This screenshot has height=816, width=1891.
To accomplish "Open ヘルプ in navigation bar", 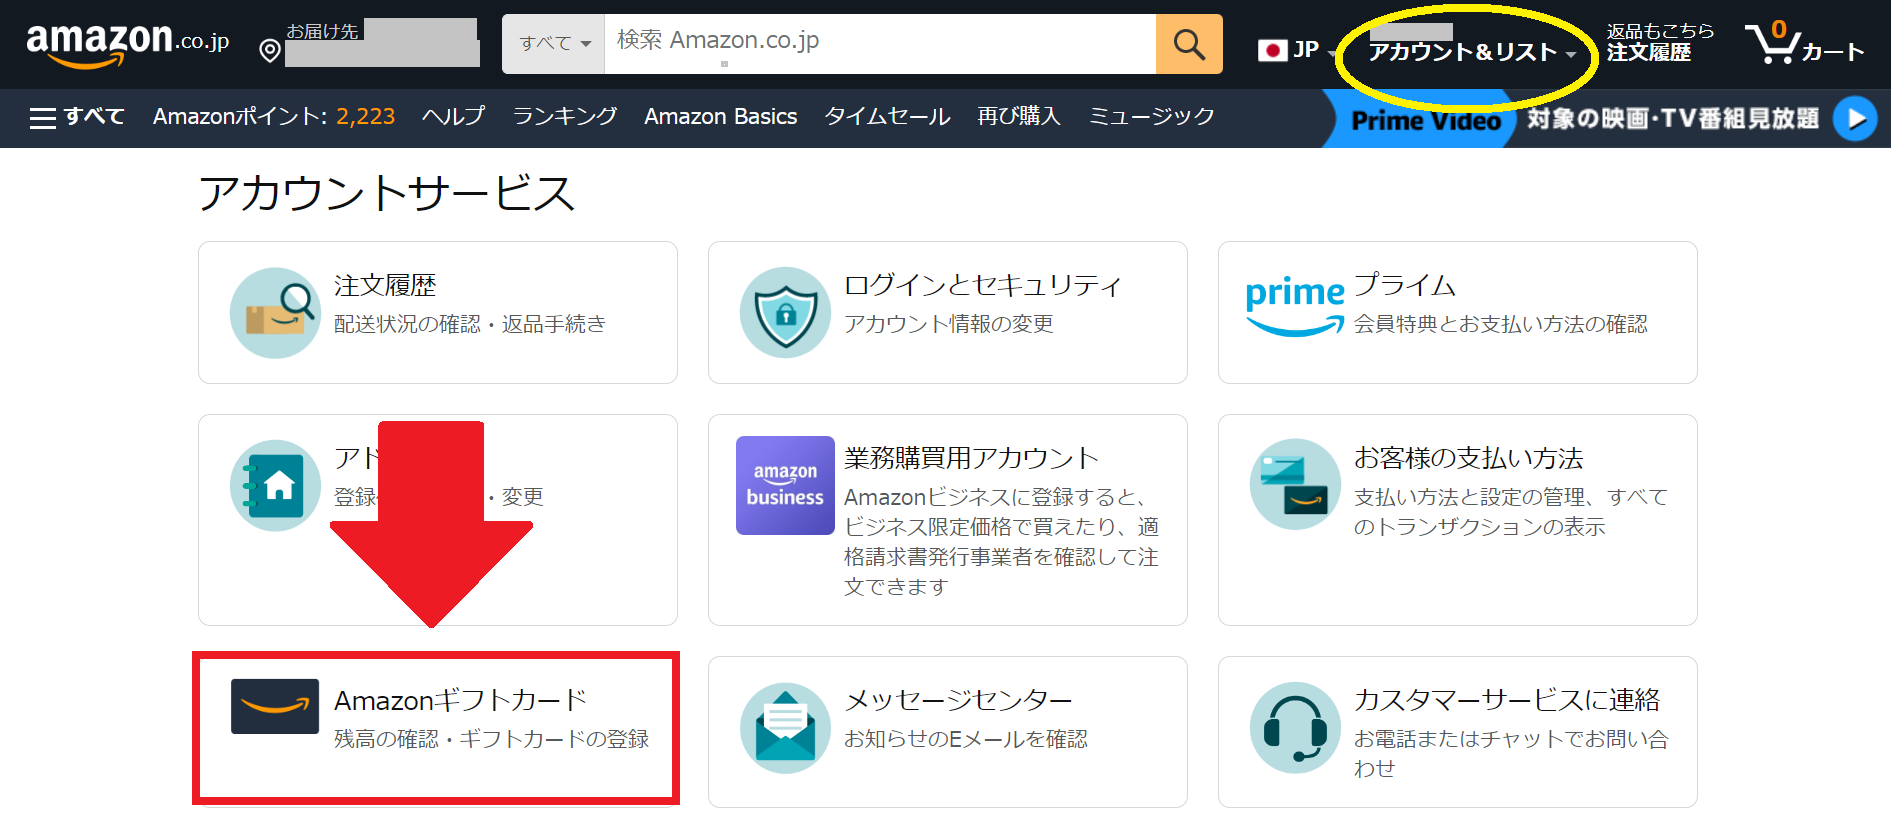I will coord(453,117).
